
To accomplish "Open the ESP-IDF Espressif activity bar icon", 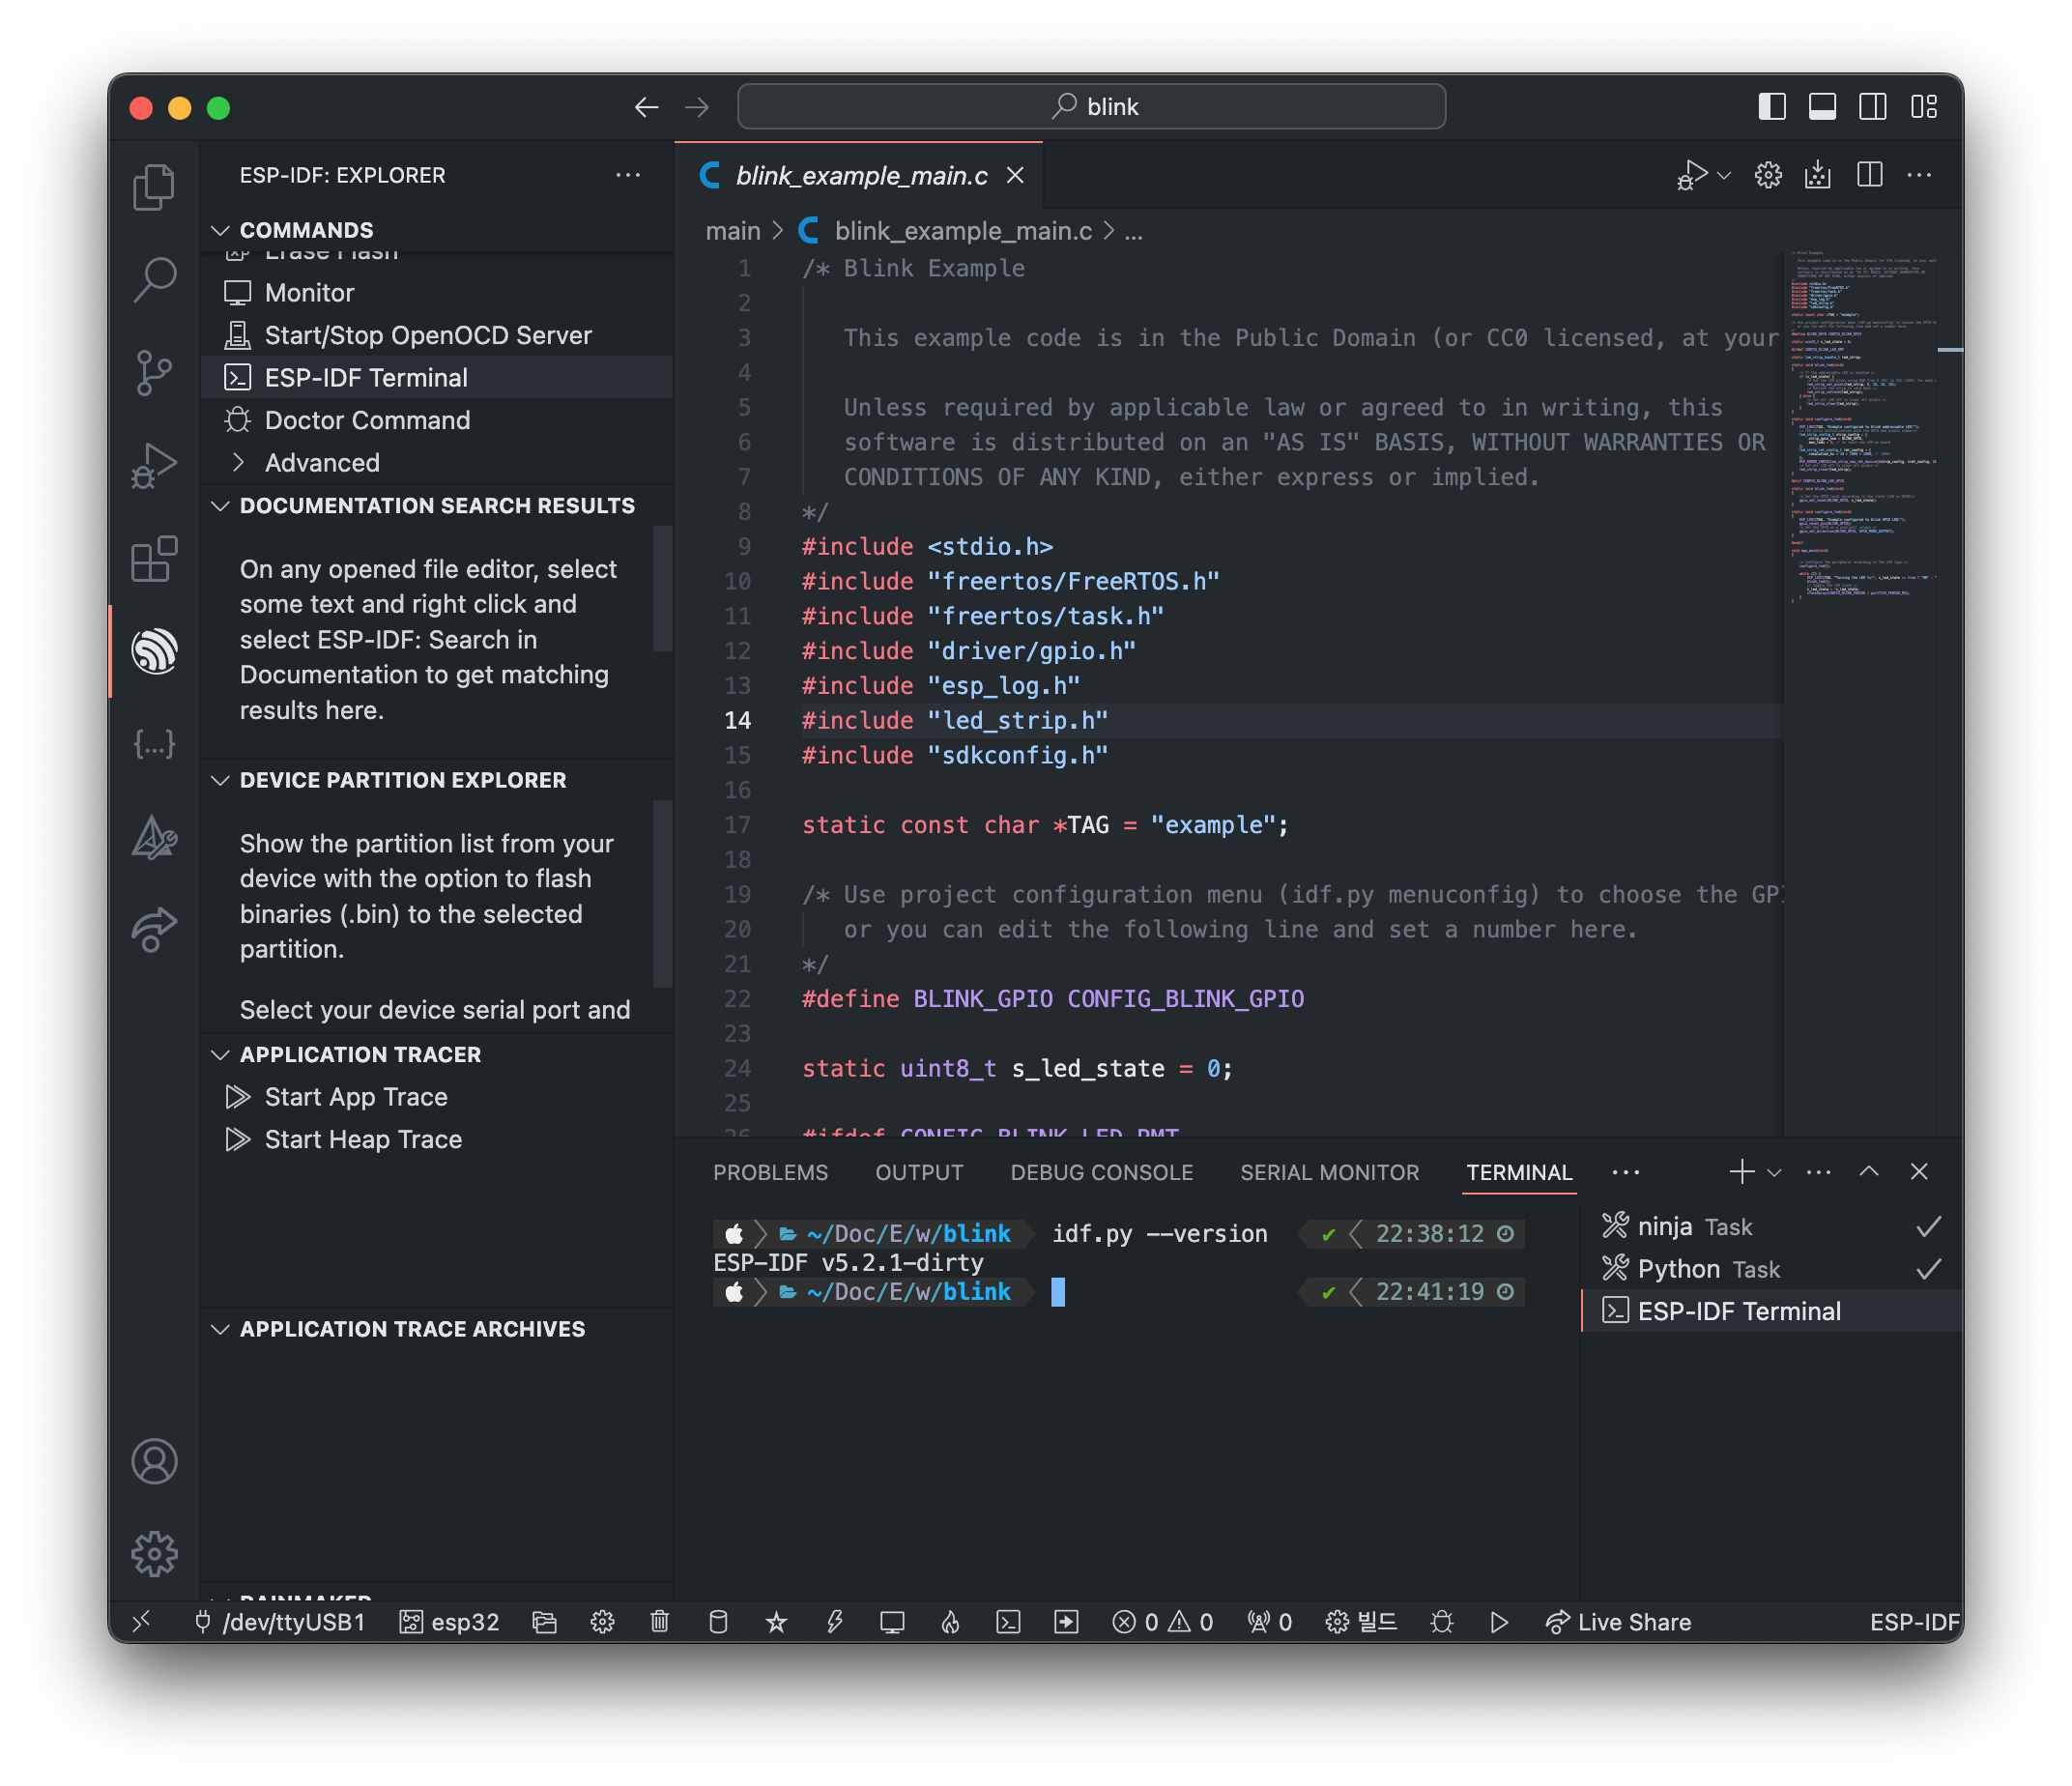I will (x=154, y=651).
